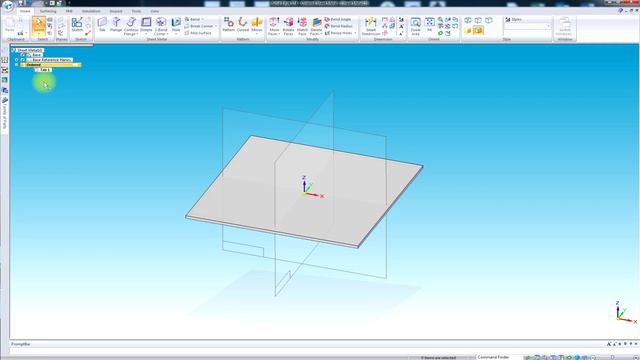This screenshot has width=640, height=360.
Task: Click the Resize Holes command
Action: [338, 33]
